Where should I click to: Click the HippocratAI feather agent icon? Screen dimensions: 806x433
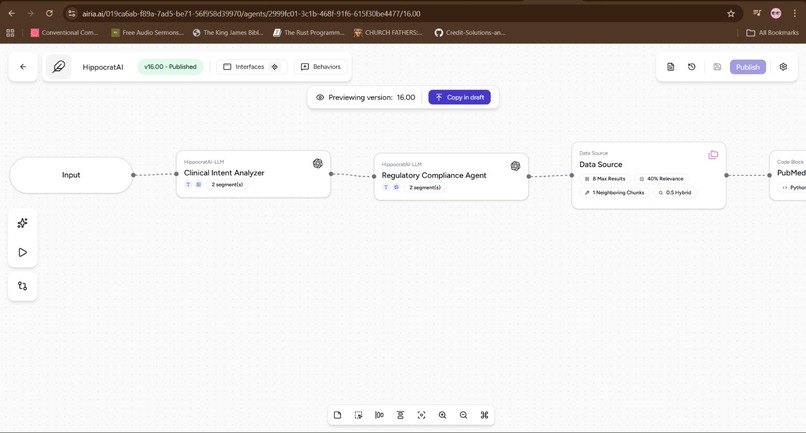pyautogui.click(x=59, y=67)
